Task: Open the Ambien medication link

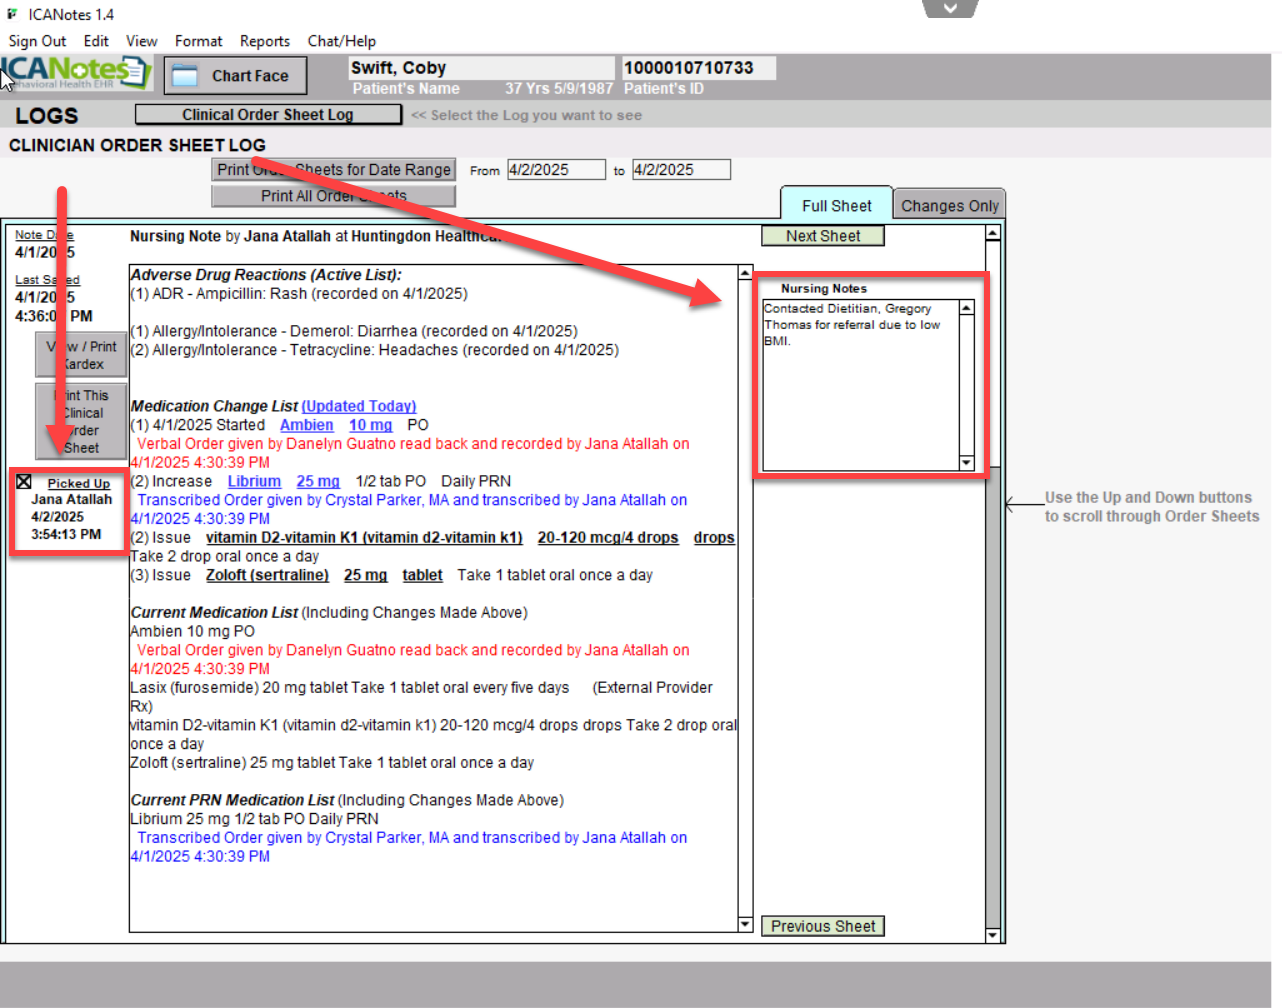Action: (x=306, y=425)
